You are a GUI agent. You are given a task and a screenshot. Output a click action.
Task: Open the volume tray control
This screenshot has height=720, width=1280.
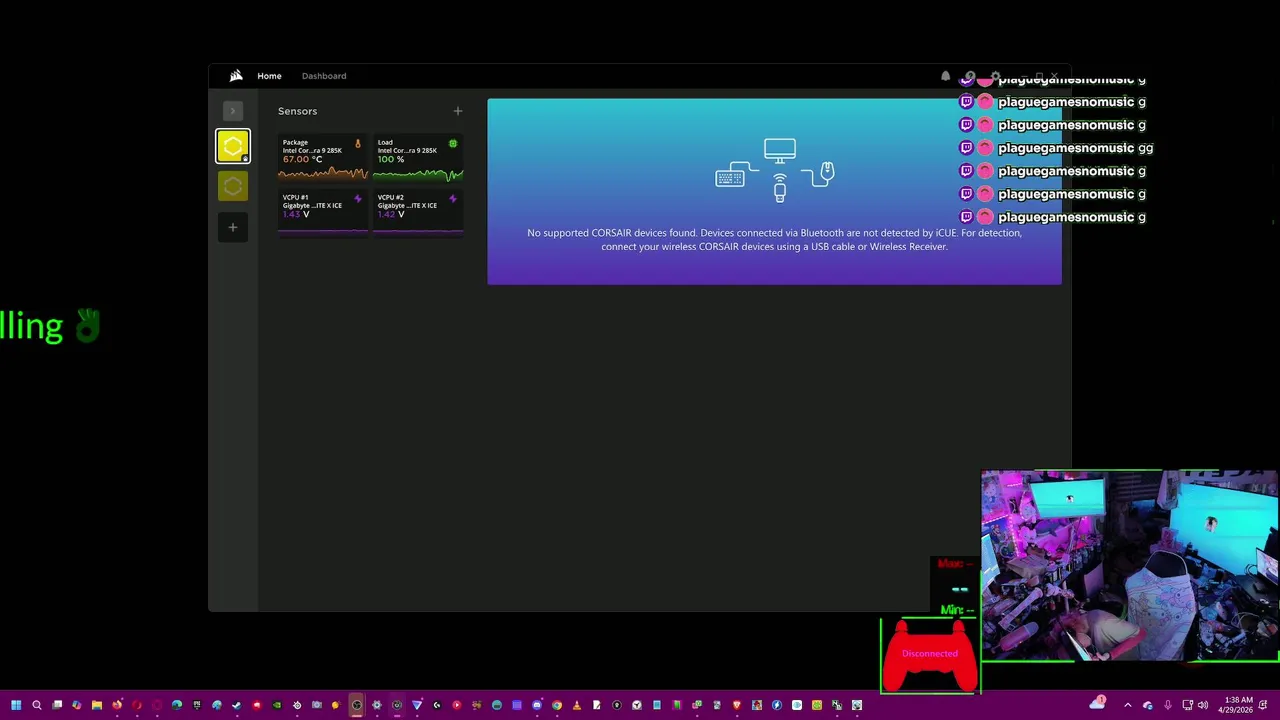point(1203,705)
